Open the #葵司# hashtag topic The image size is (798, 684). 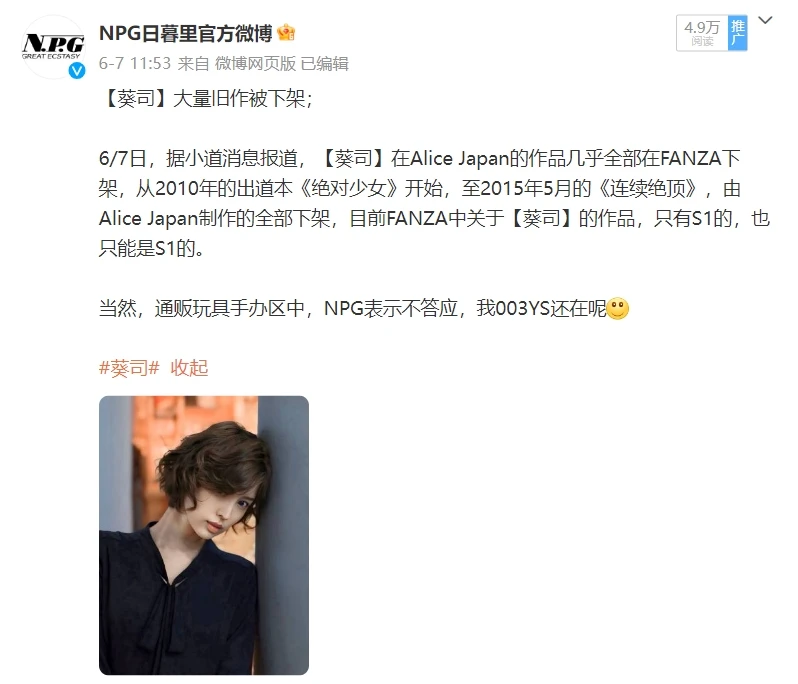(129, 367)
